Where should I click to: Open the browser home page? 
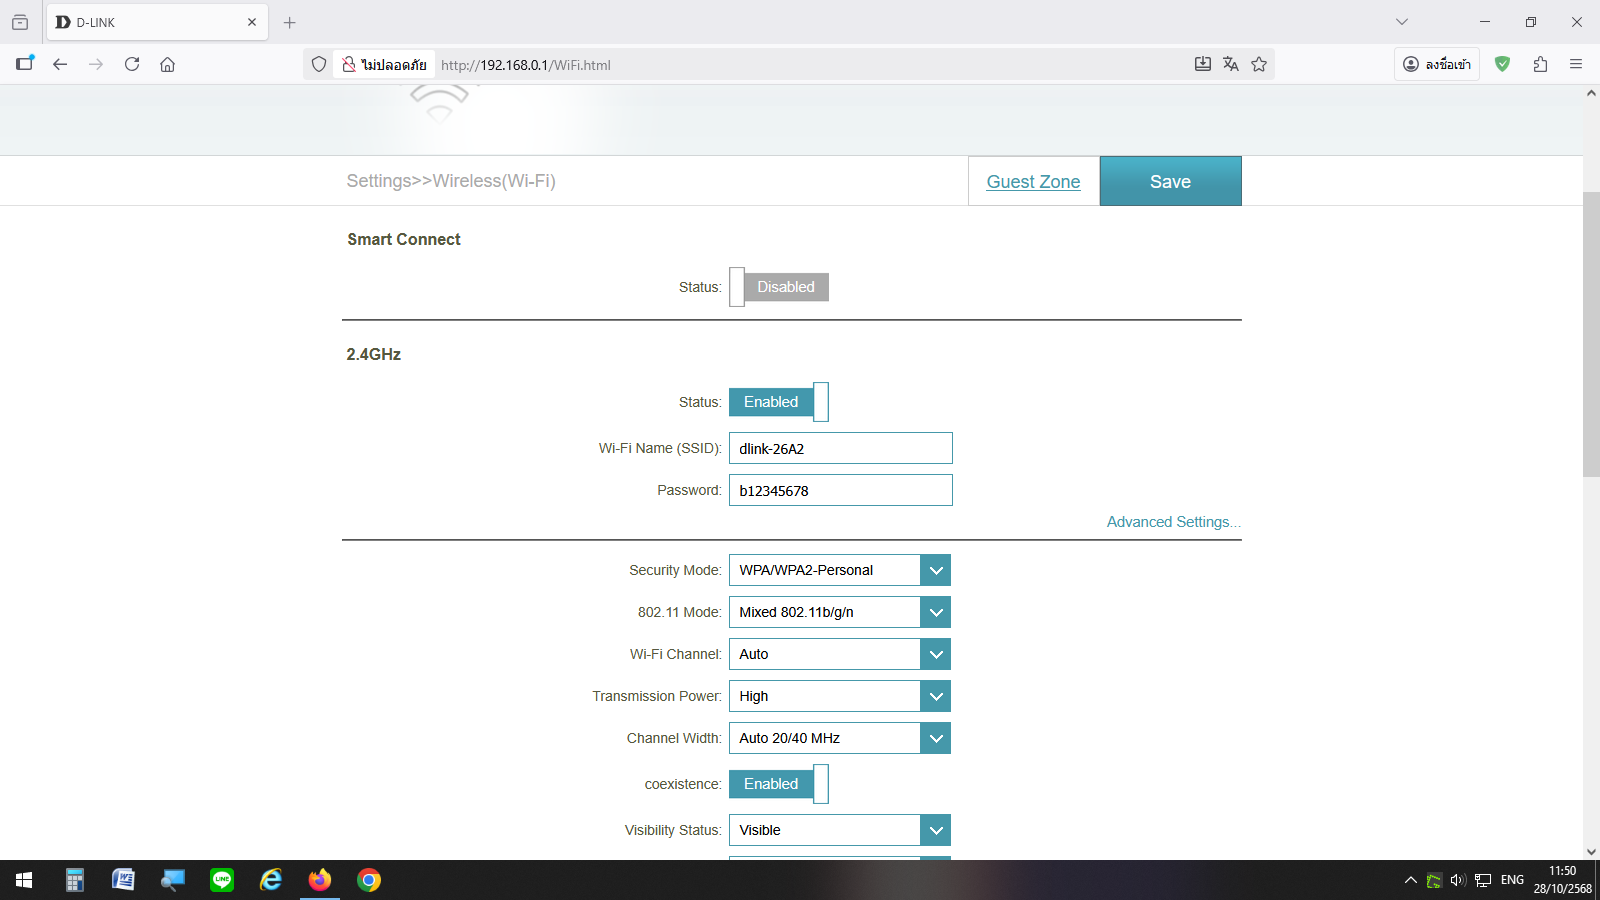(x=167, y=64)
